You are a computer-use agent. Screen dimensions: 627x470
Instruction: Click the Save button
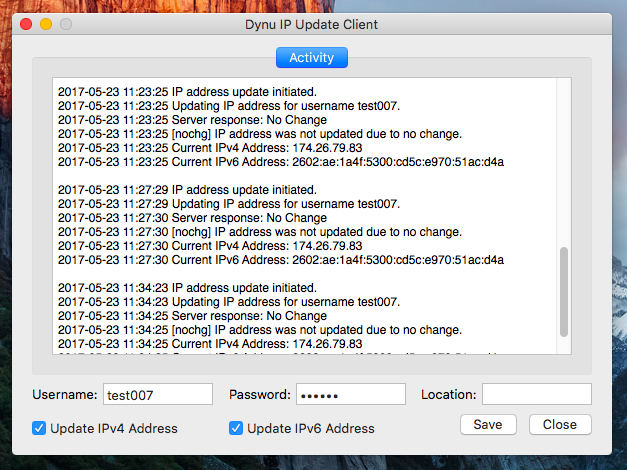pos(488,424)
